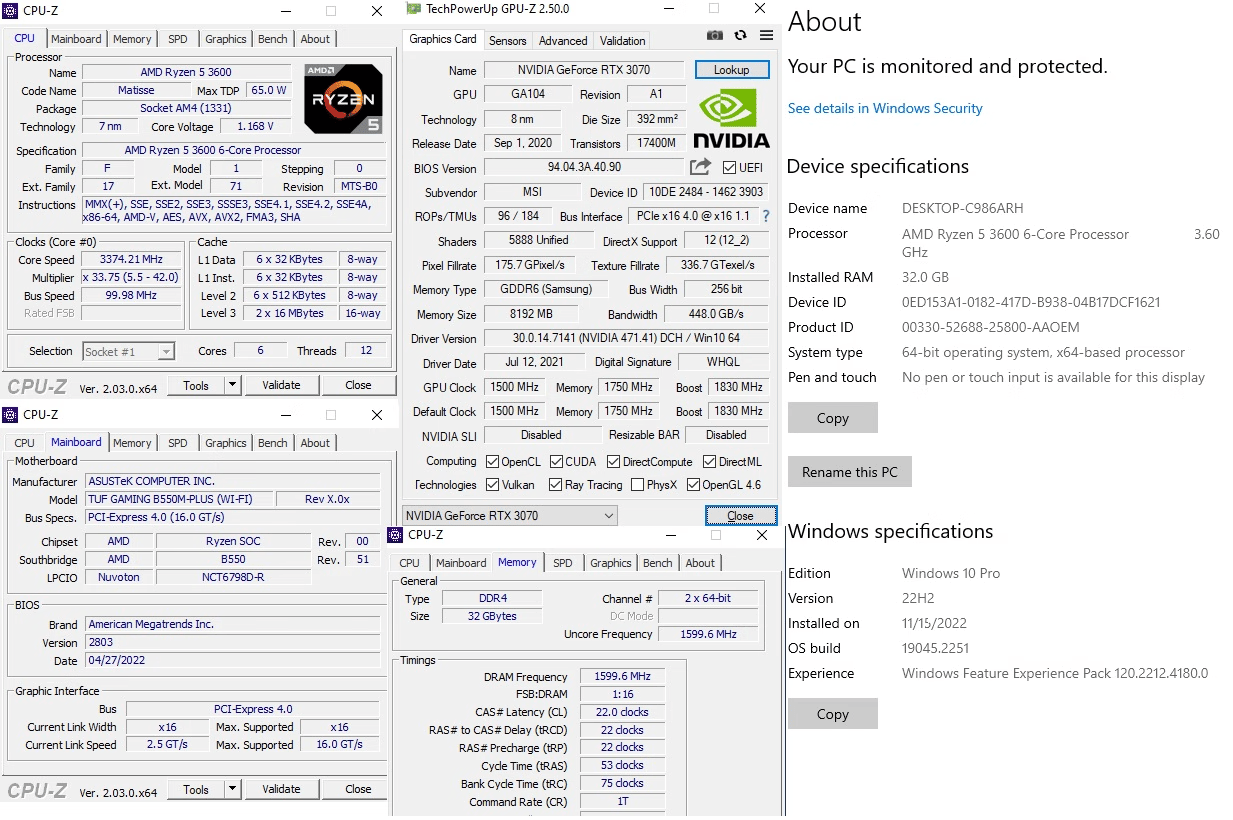
Task: Click the Bus Interface question mark icon
Action: pos(766,216)
